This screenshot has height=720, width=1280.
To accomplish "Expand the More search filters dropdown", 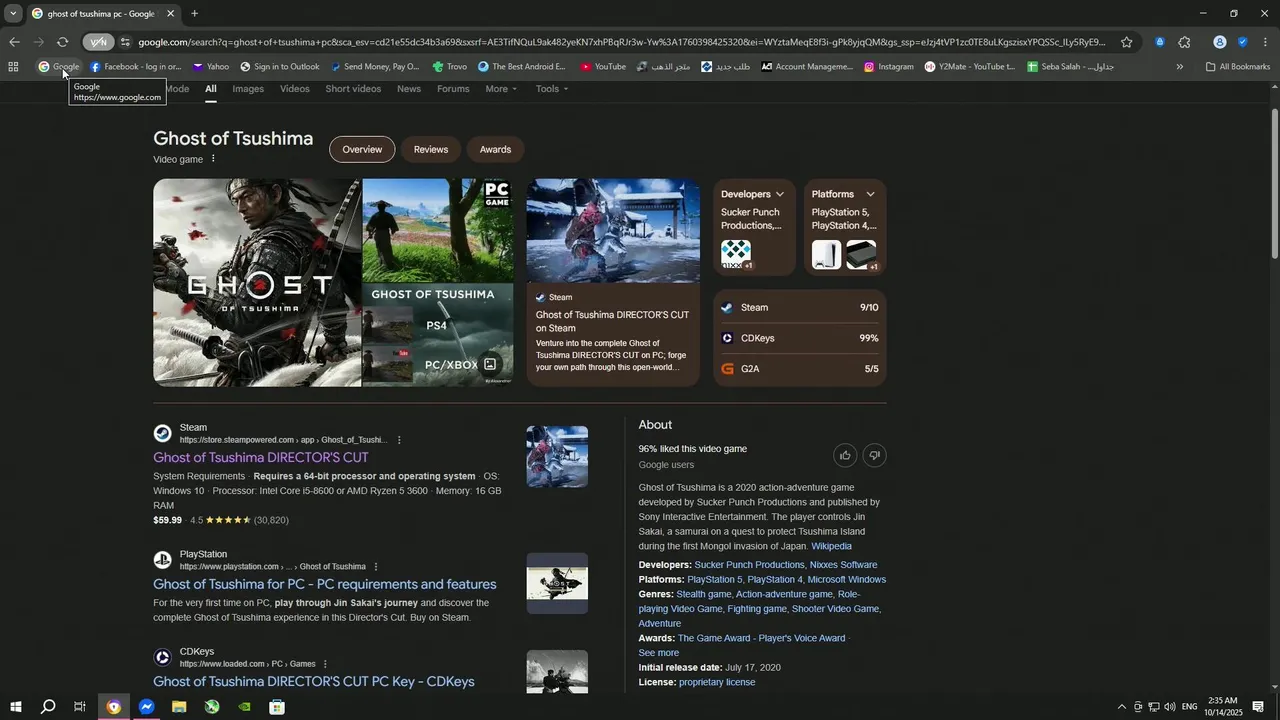I will pos(501,89).
